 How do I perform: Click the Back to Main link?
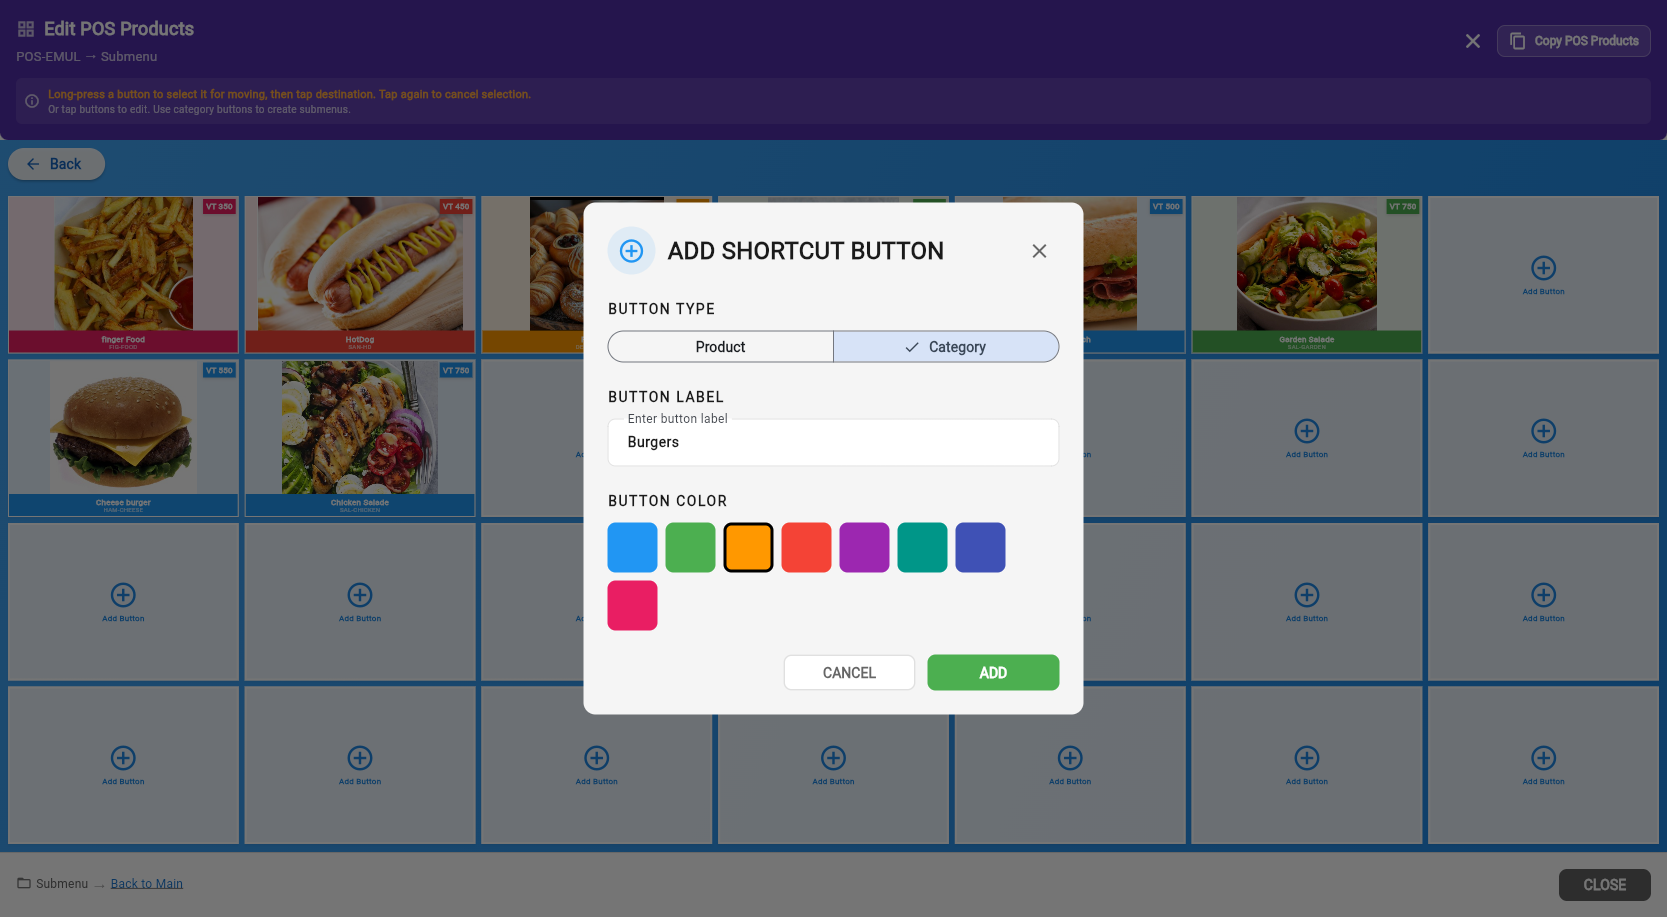[x=147, y=884]
